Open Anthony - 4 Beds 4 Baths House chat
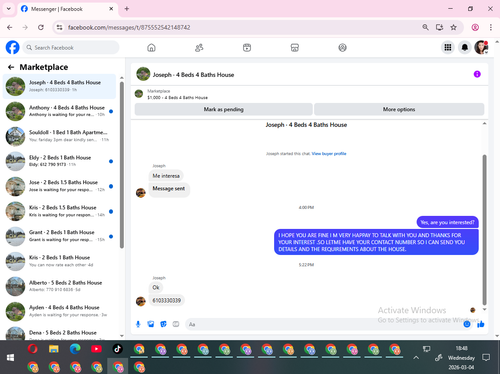The height and width of the screenshot is (374, 500). click(x=59, y=111)
